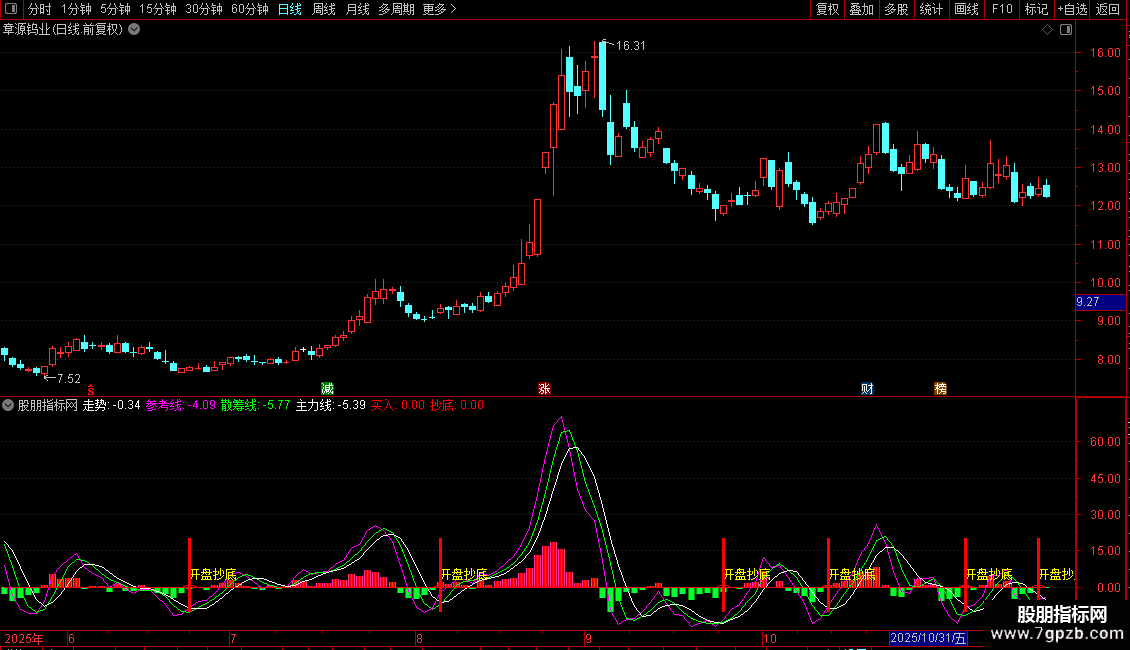
Task: Select the 60分钟 period tab
Action: (249, 9)
